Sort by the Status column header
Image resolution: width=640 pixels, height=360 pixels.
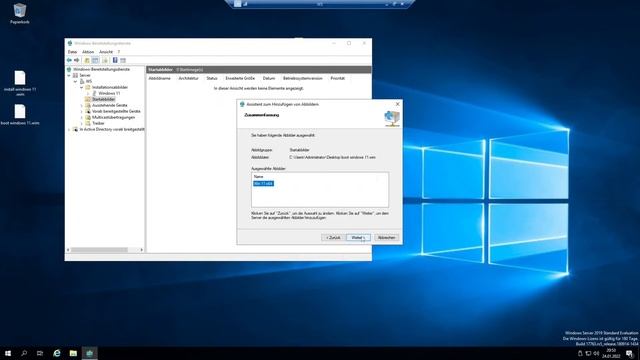tap(212, 78)
